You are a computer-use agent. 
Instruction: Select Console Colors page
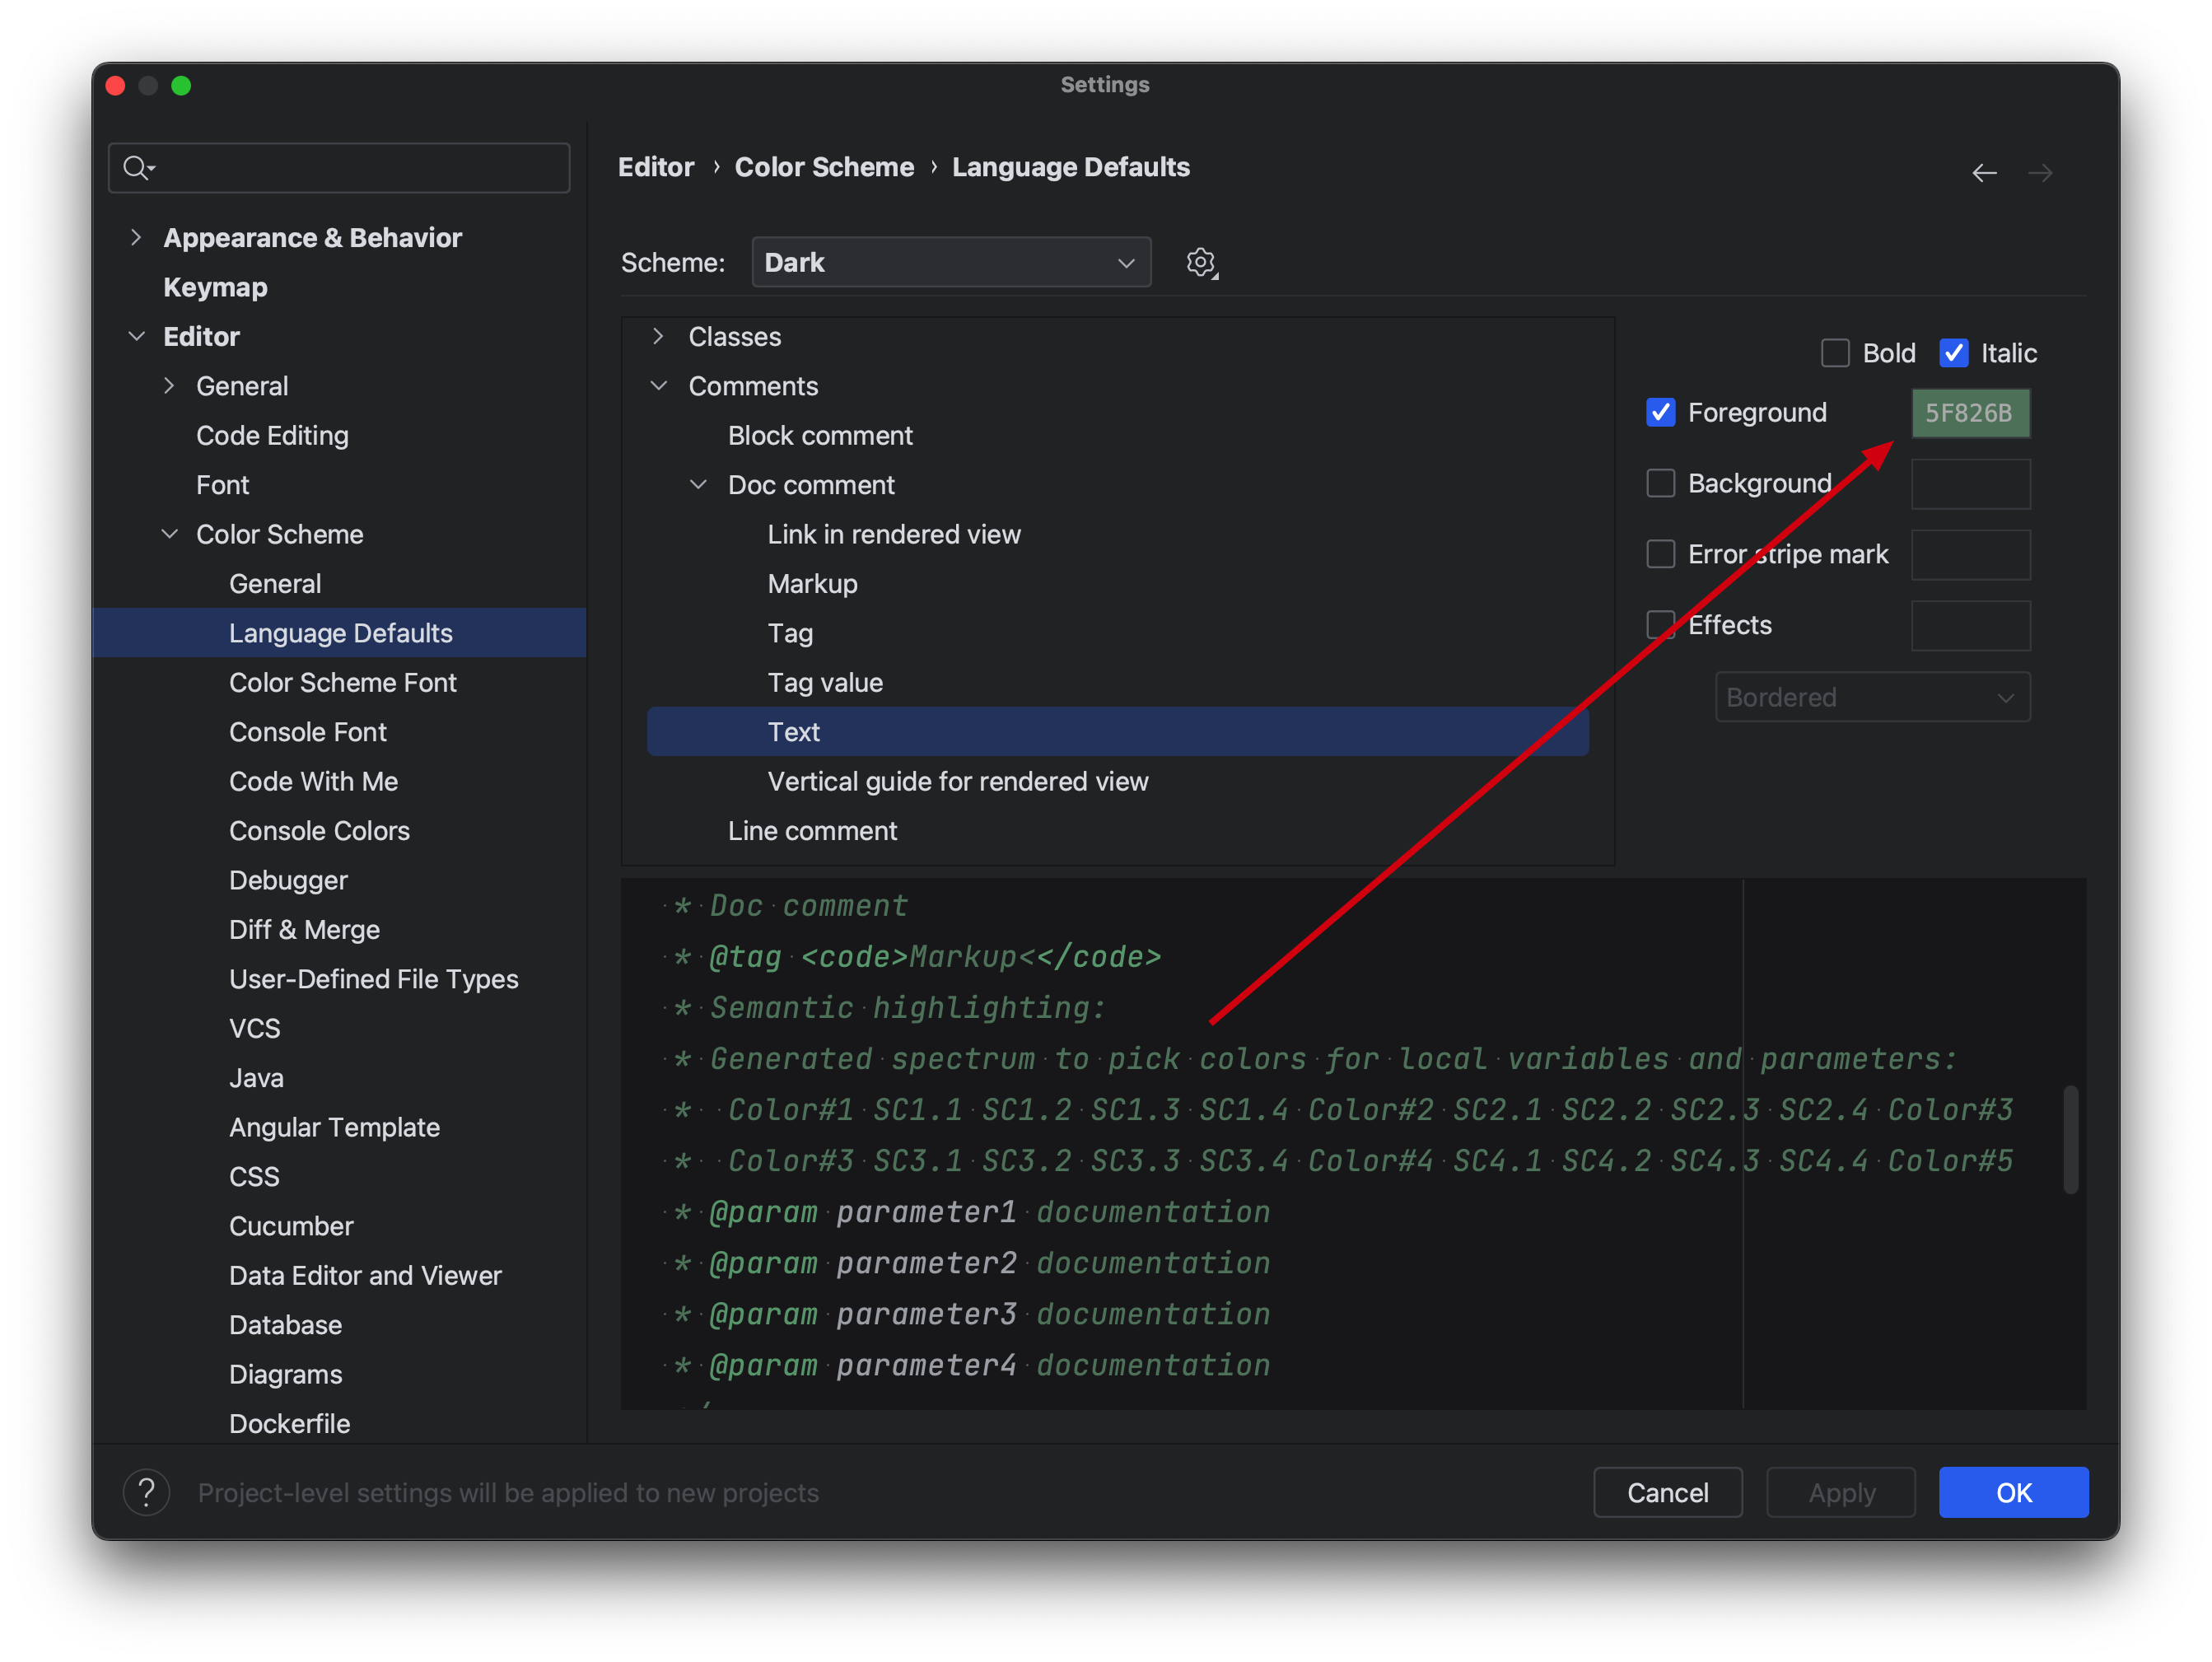coord(319,831)
